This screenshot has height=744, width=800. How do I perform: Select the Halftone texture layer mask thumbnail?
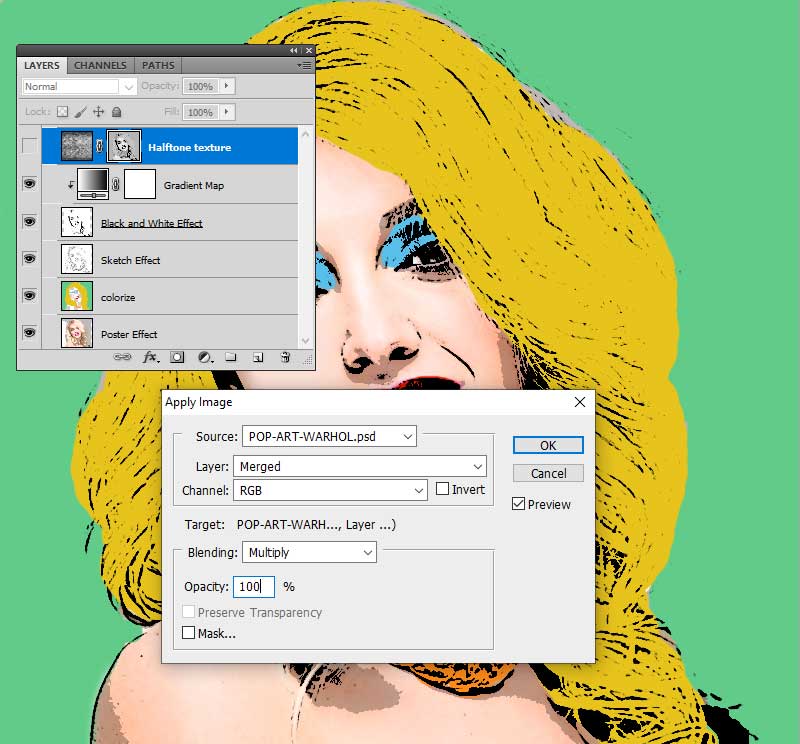pyautogui.click(x=123, y=146)
